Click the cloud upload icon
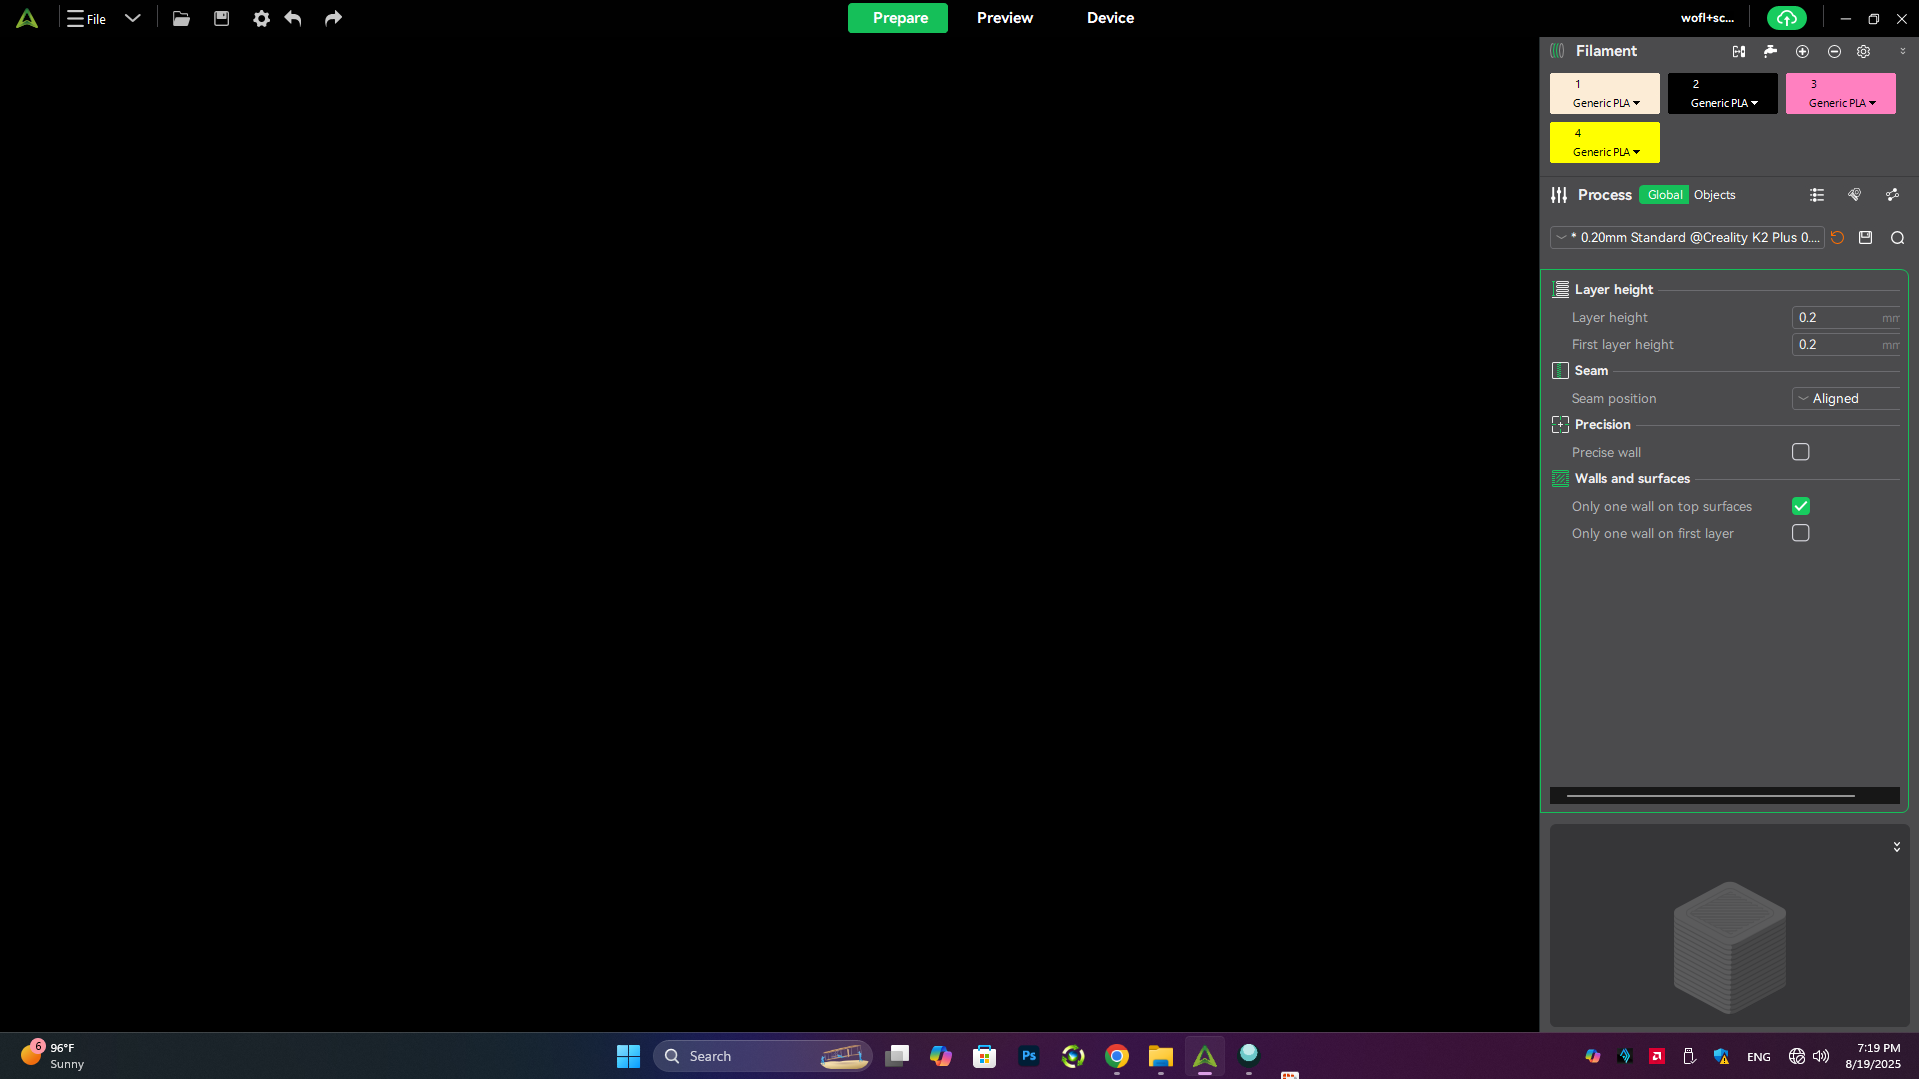This screenshot has height=1079, width=1919. click(1786, 18)
